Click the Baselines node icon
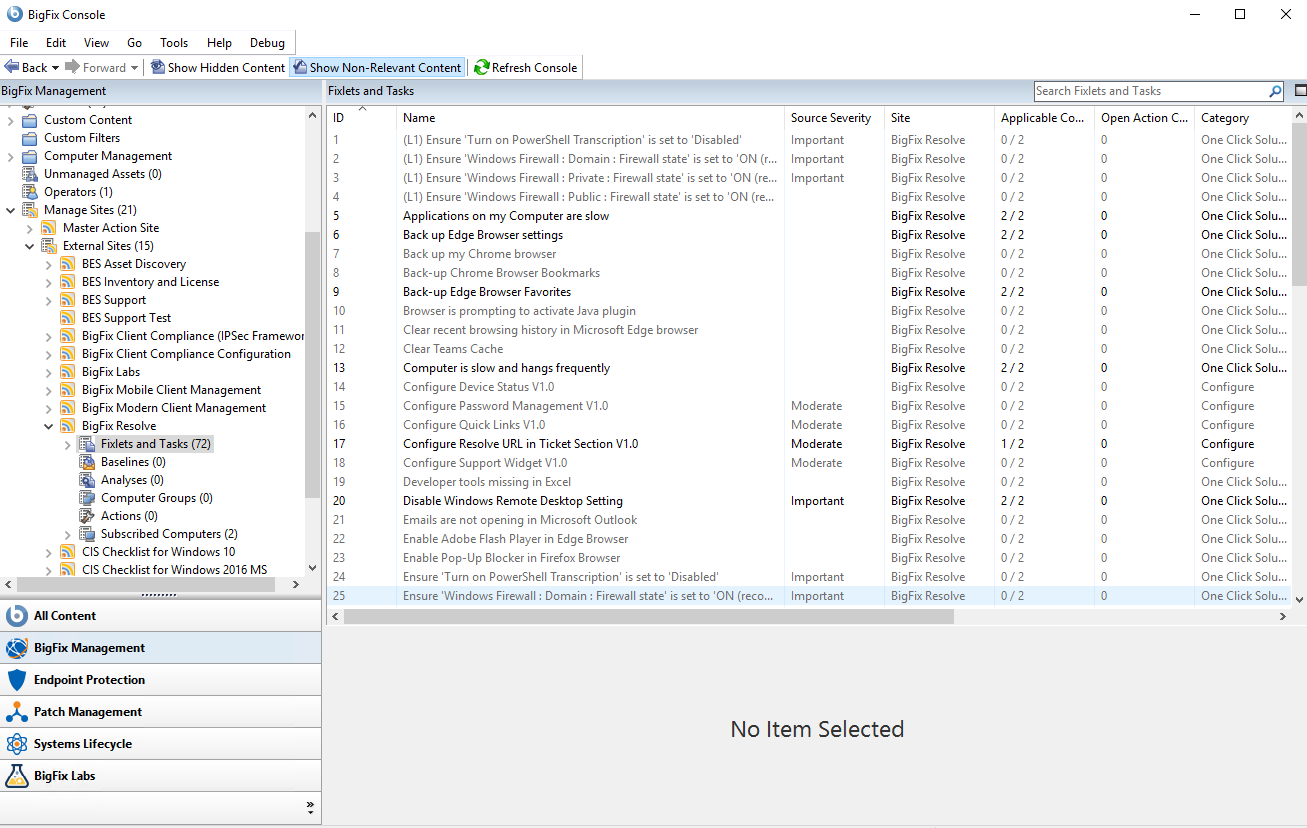The width and height of the screenshot is (1307, 828). coord(87,462)
